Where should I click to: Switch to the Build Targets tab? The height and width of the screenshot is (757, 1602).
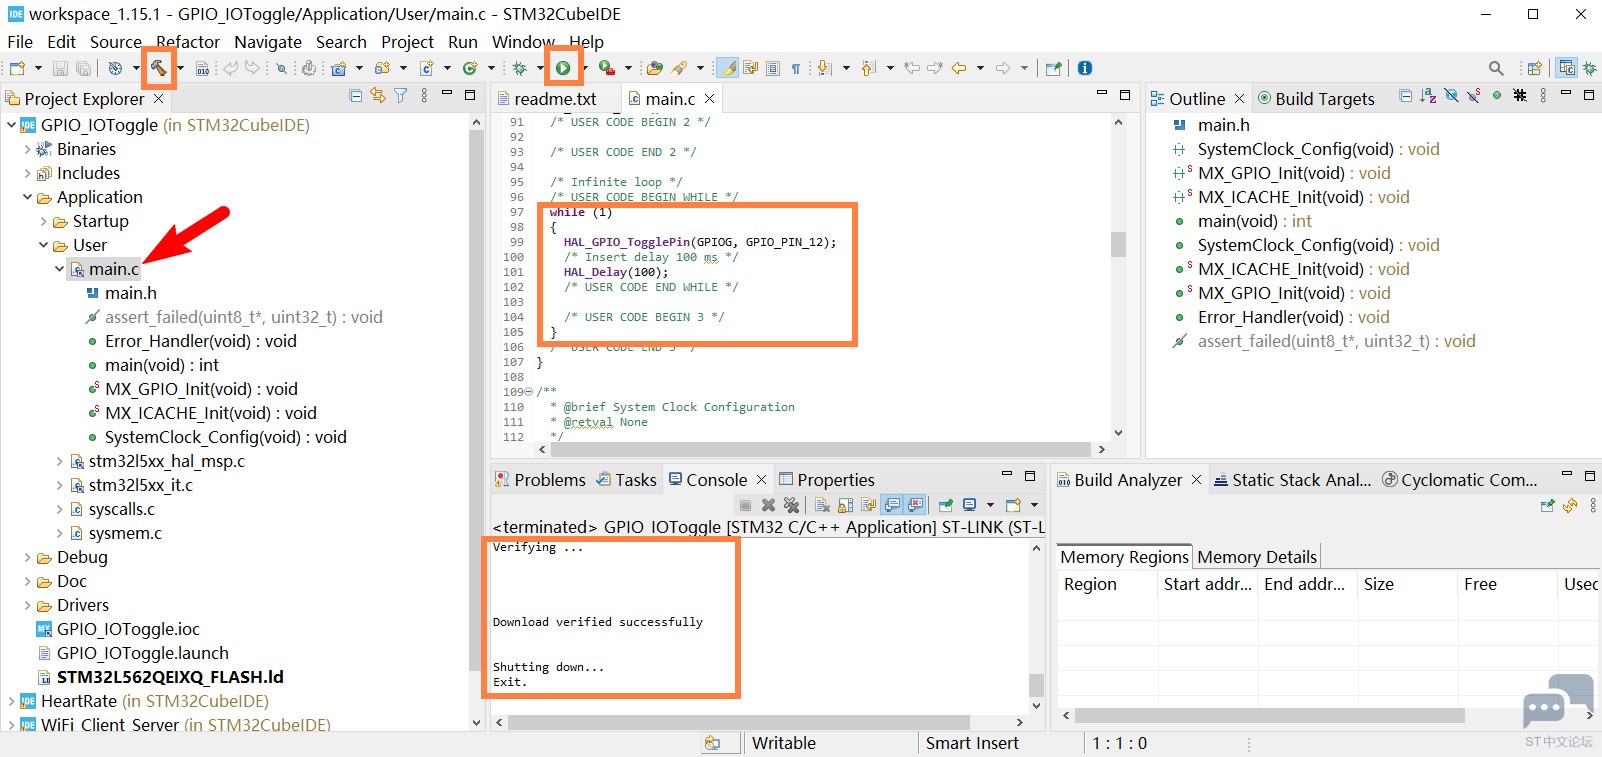coord(1316,99)
